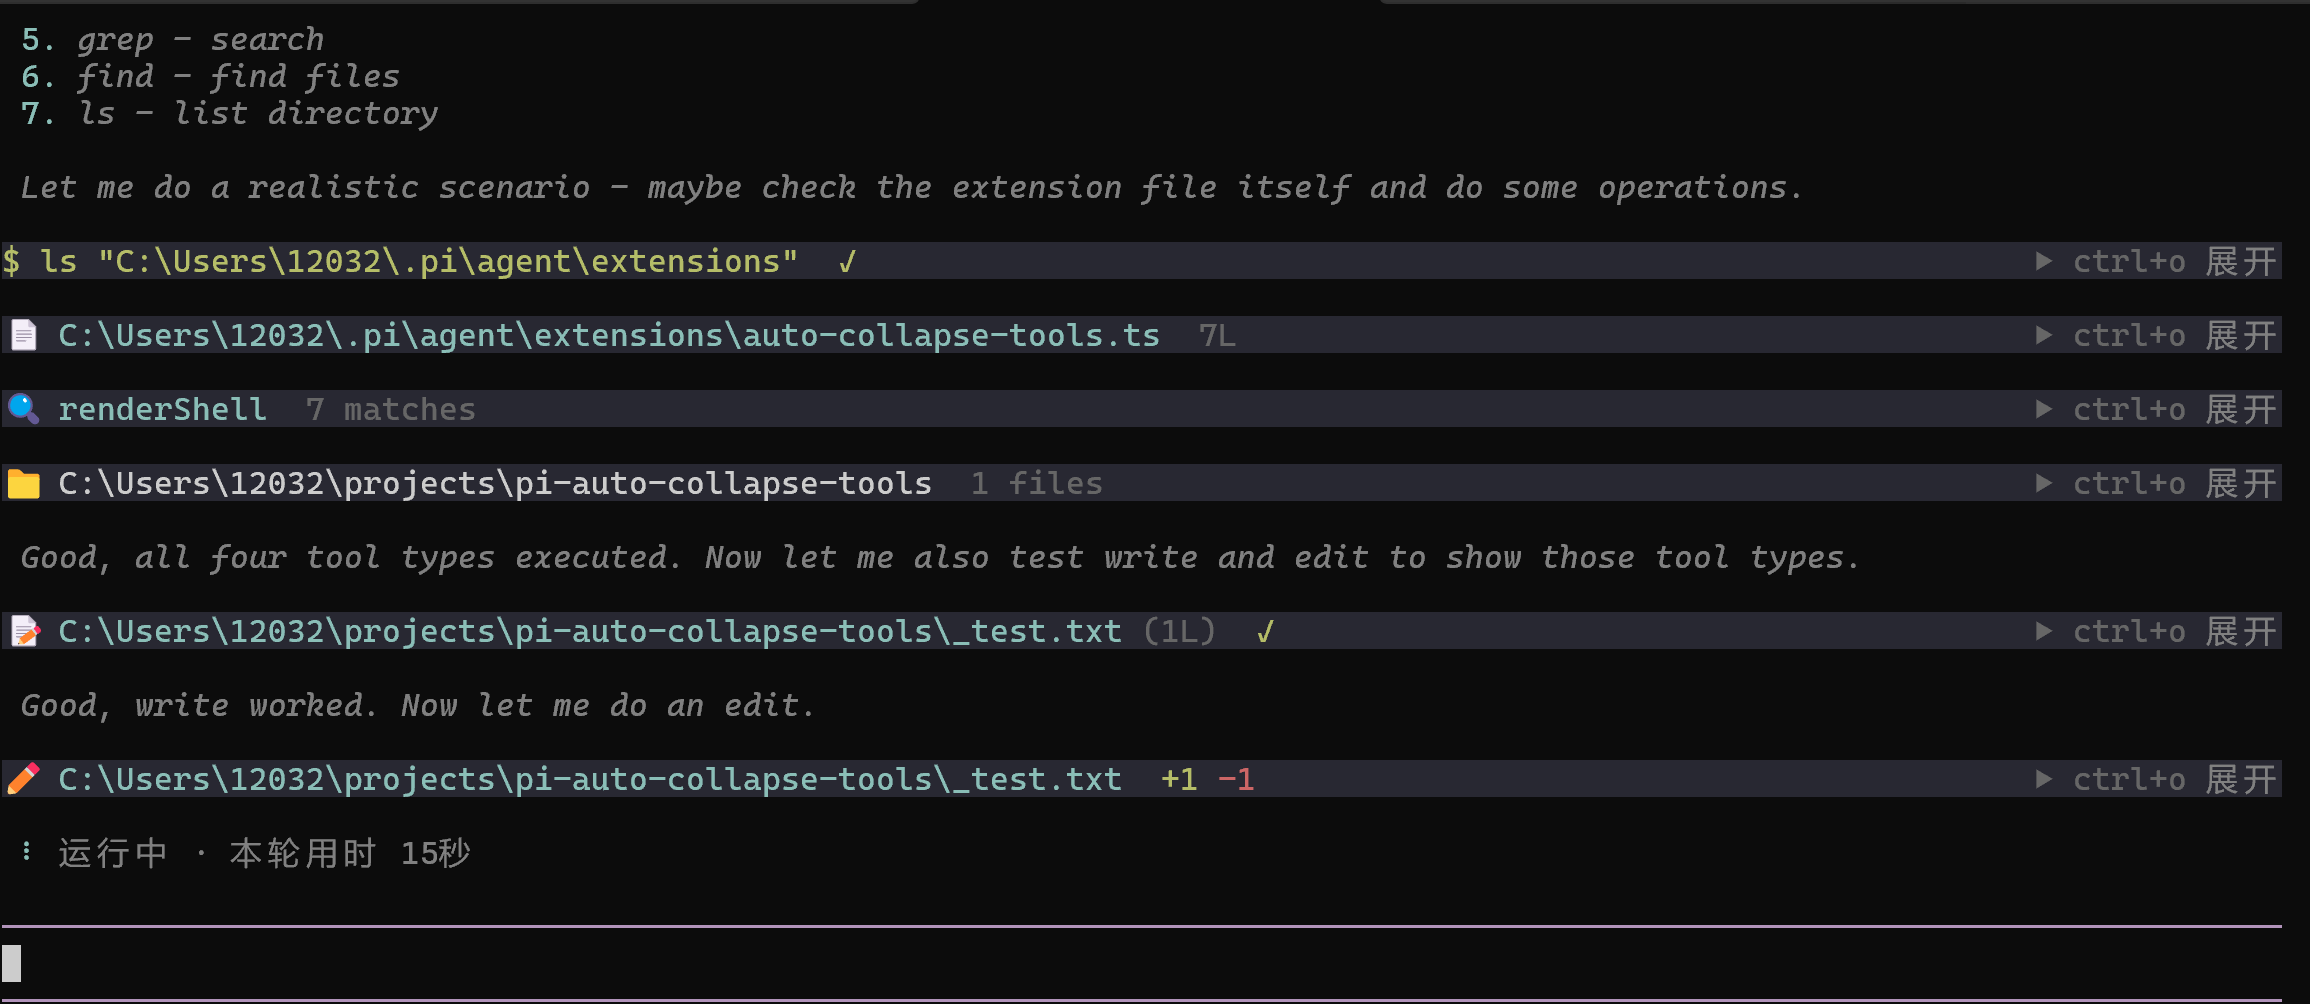The image size is (2310, 1004).
Task: Click 'ctrl+o 展开' on the _test.txt (1L) row
Action: pyautogui.click(x=2175, y=632)
